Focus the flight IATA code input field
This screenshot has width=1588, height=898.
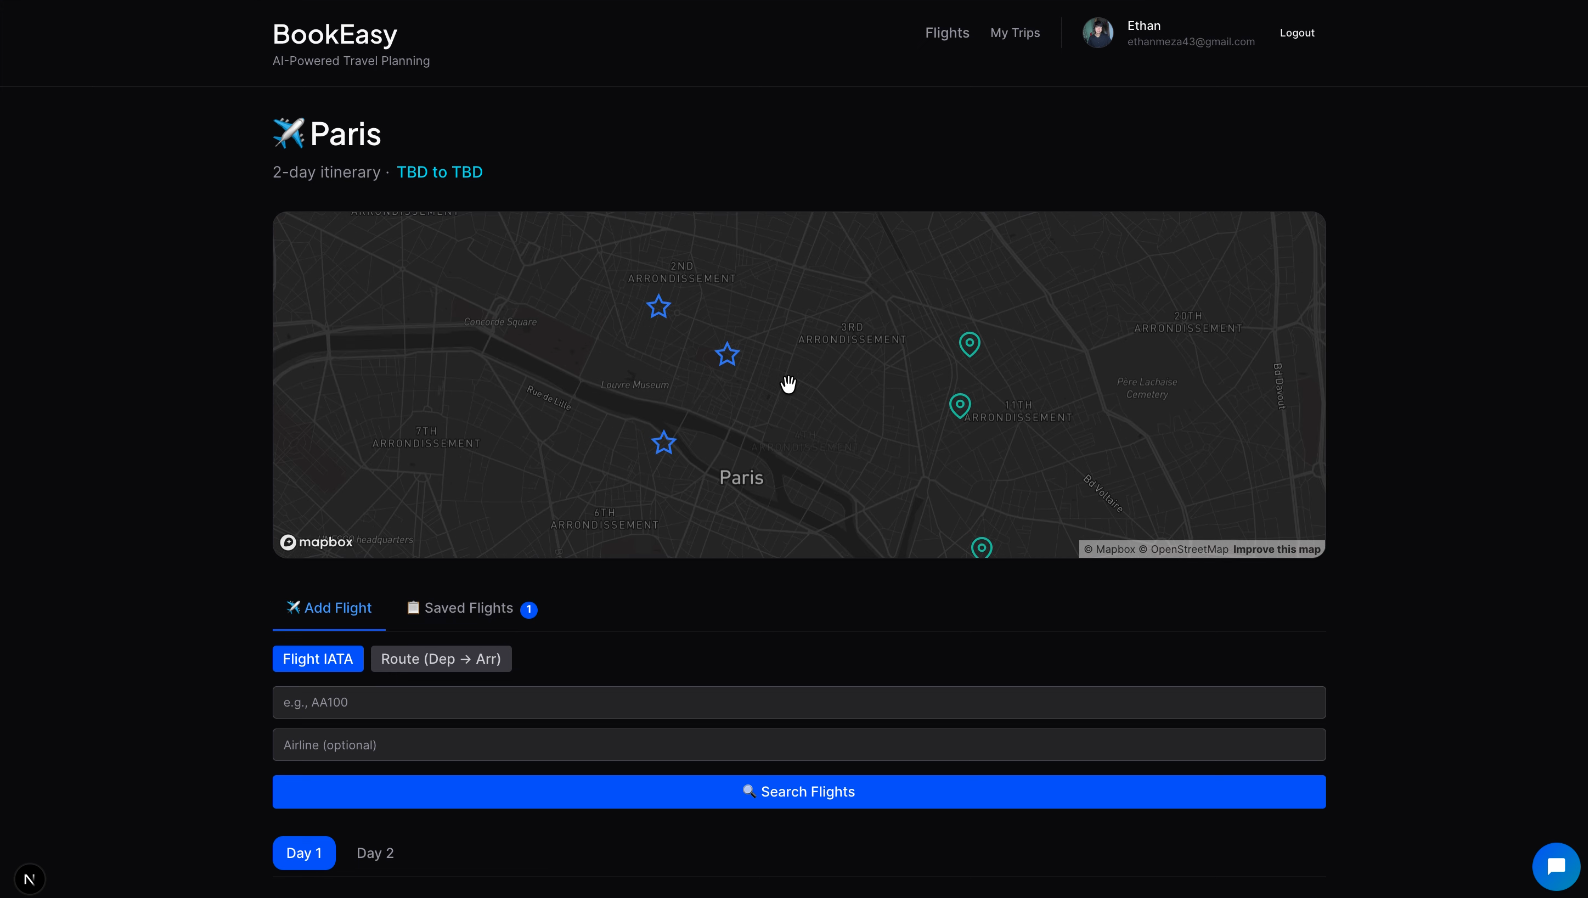click(799, 702)
